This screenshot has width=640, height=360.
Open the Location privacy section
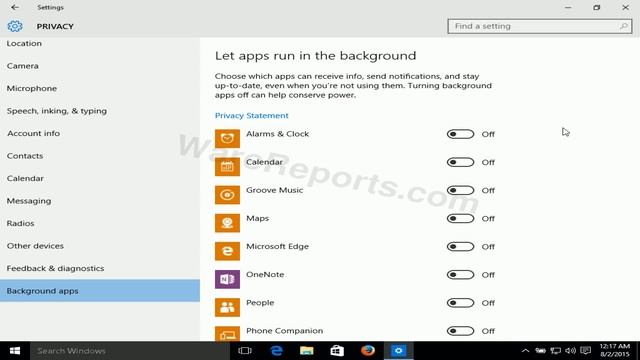click(x=100, y=43)
